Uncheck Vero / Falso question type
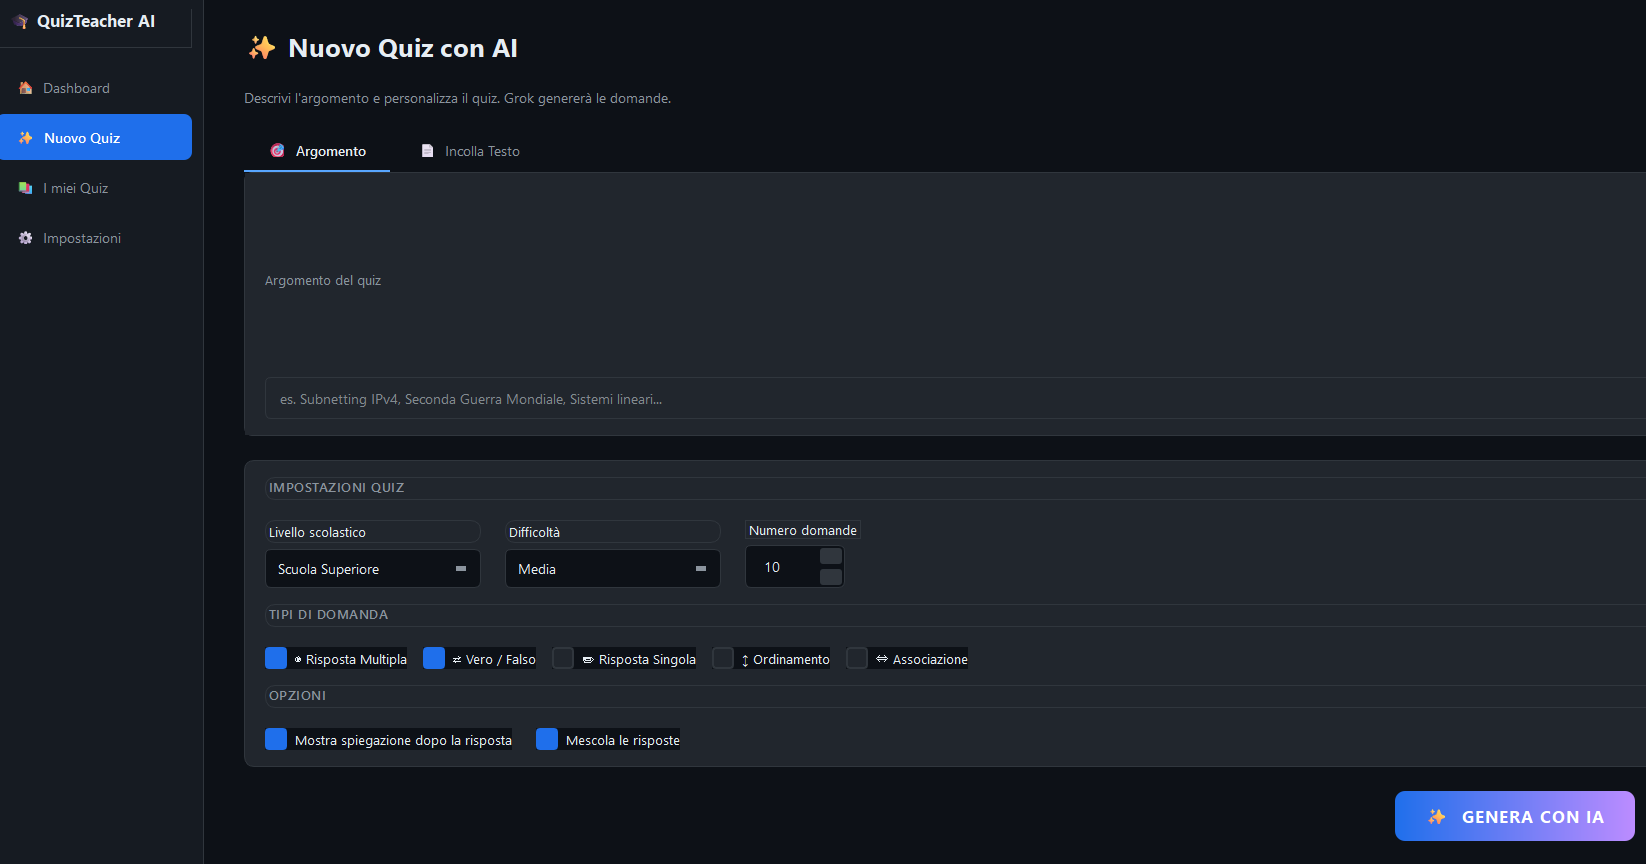Image resolution: width=1646 pixels, height=864 pixels. click(x=434, y=658)
